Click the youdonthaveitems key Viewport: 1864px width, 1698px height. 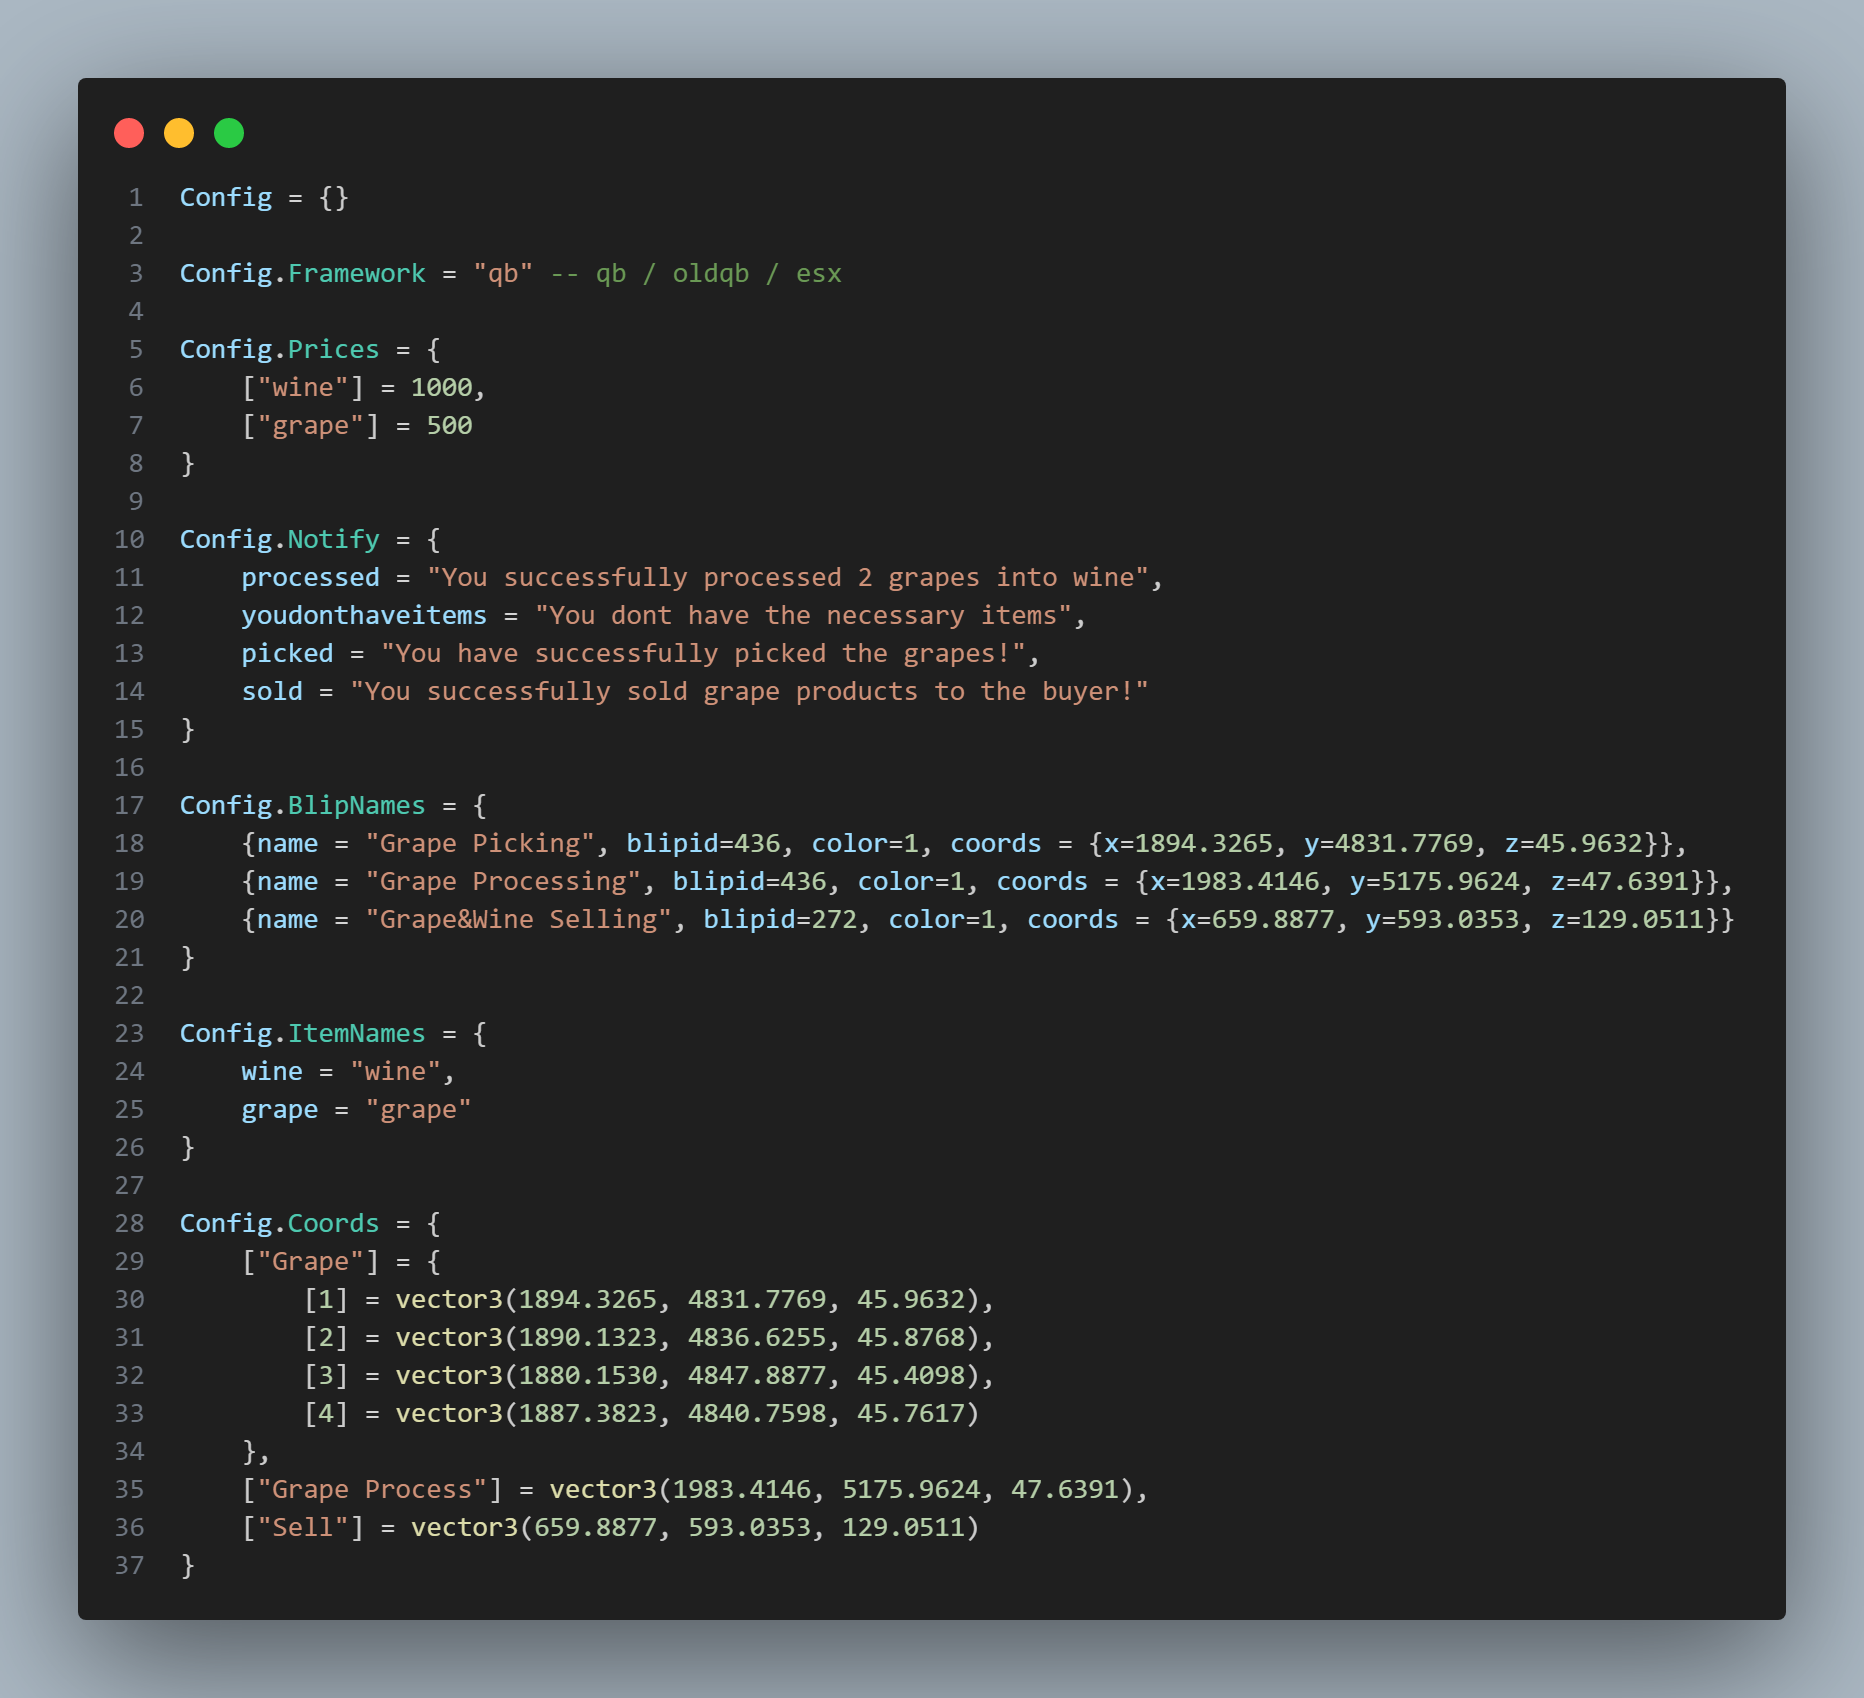coord(364,616)
